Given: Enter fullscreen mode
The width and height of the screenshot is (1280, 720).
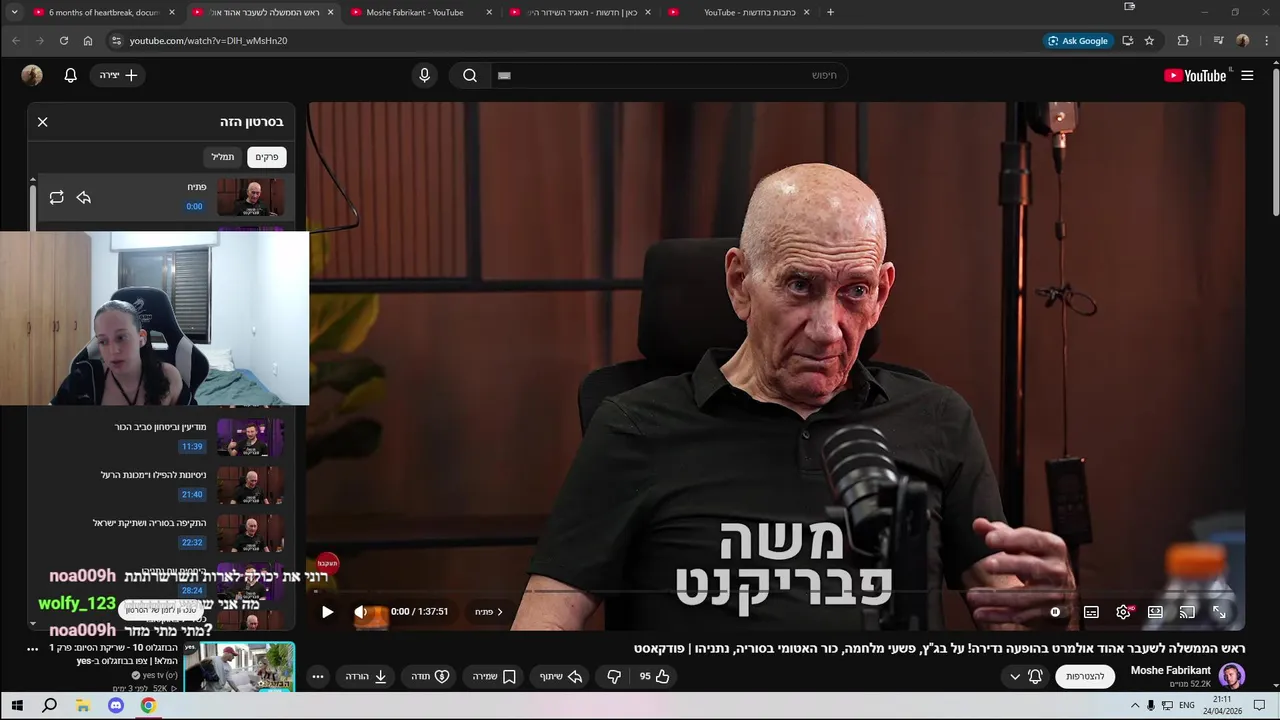Looking at the screenshot, I should click(x=1219, y=612).
